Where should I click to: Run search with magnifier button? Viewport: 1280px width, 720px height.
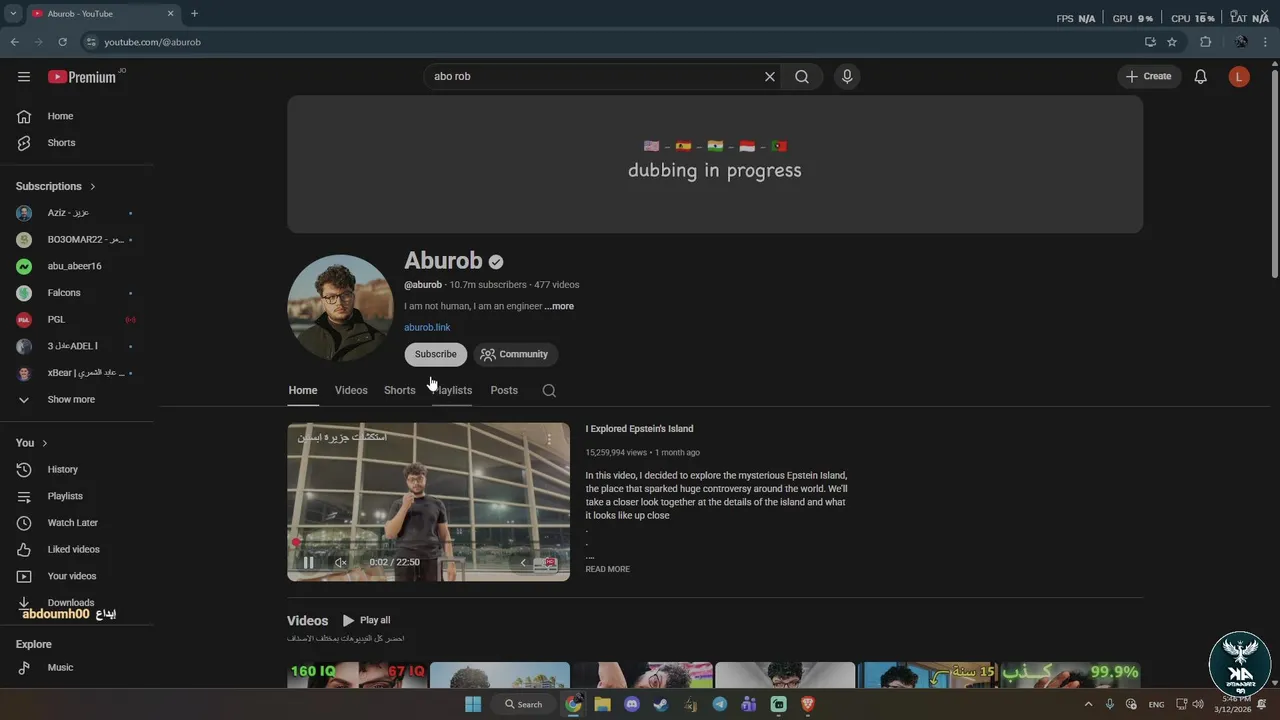(802, 77)
